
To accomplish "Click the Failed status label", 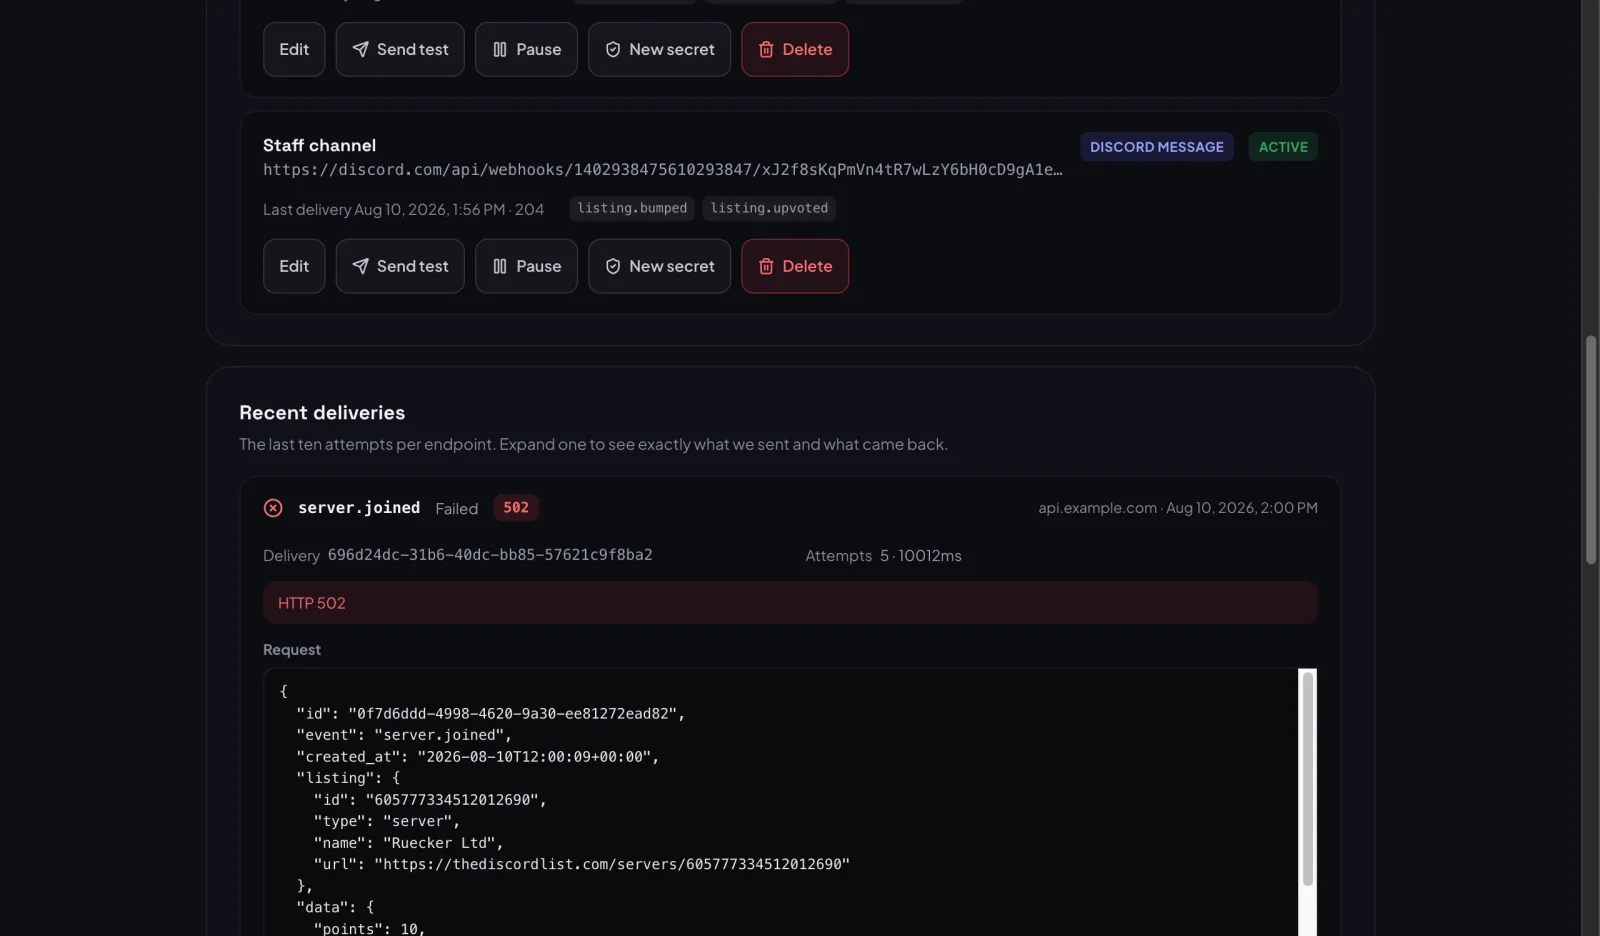I will click(x=457, y=509).
